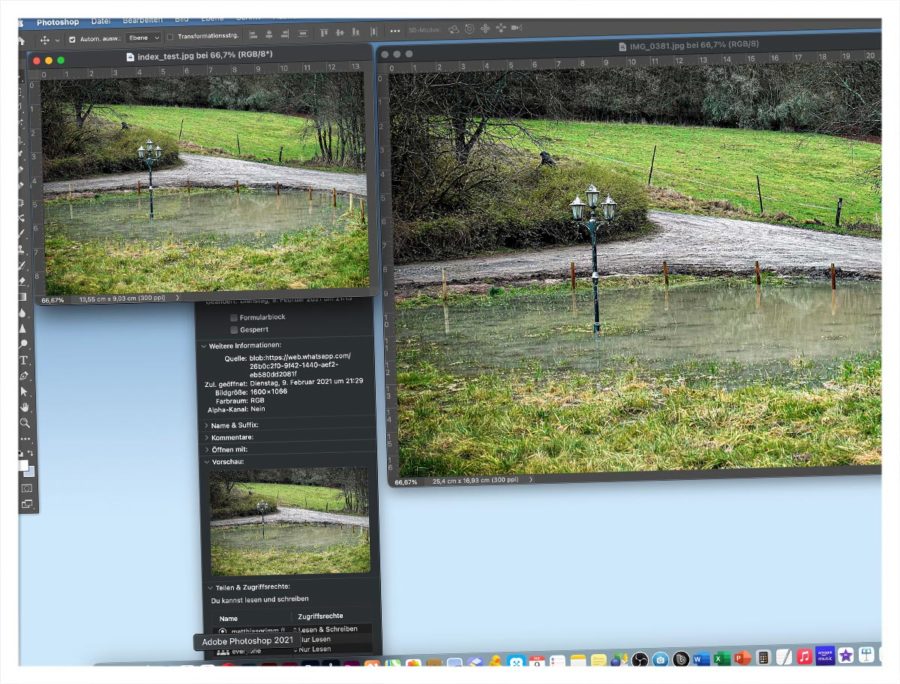Viewport: 900px width, 684px height.
Task: Open the Photoshop application menu
Action: (57, 22)
